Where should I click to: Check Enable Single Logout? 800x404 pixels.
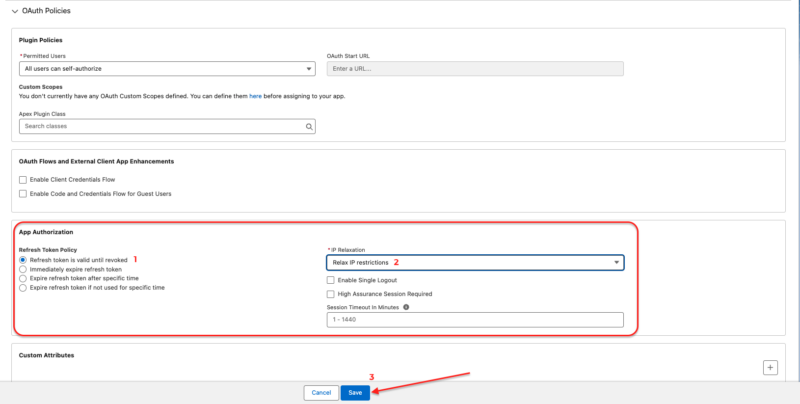(x=331, y=280)
